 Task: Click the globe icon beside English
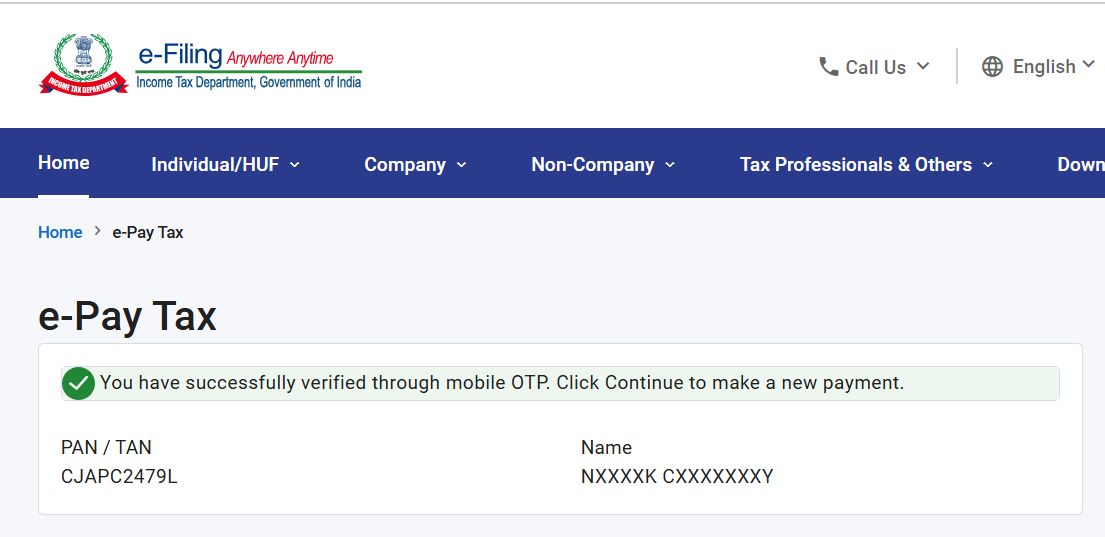pos(992,67)
